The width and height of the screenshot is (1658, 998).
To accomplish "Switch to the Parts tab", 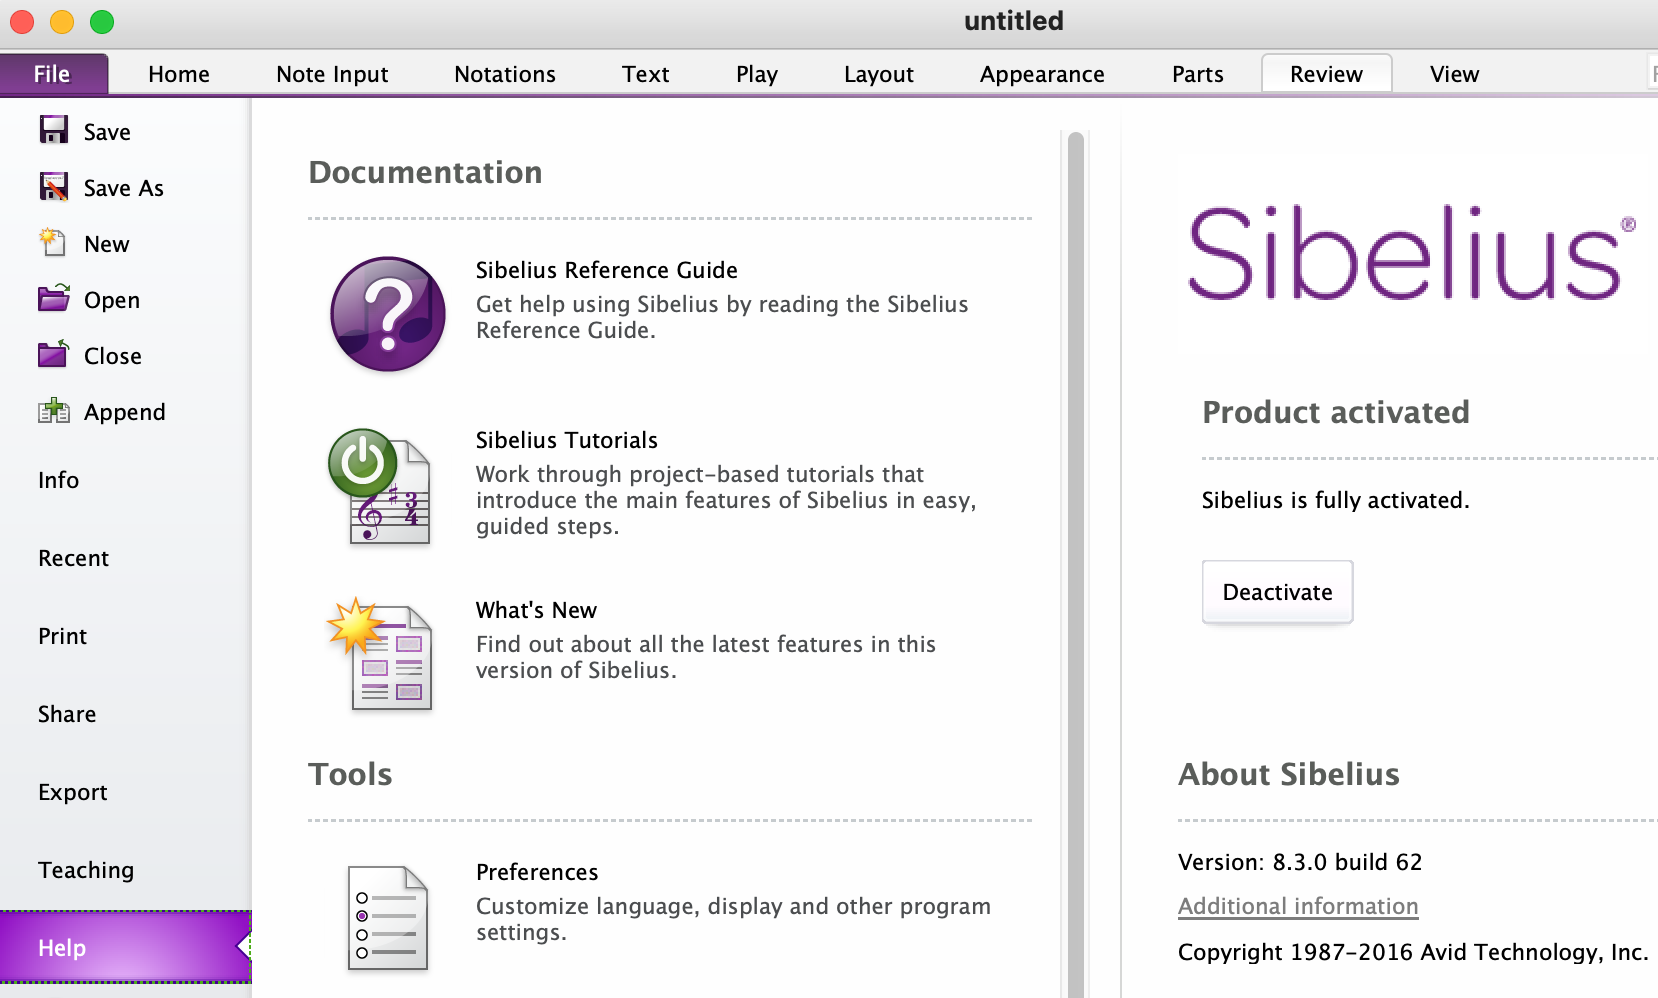I will pos(1198,74).
